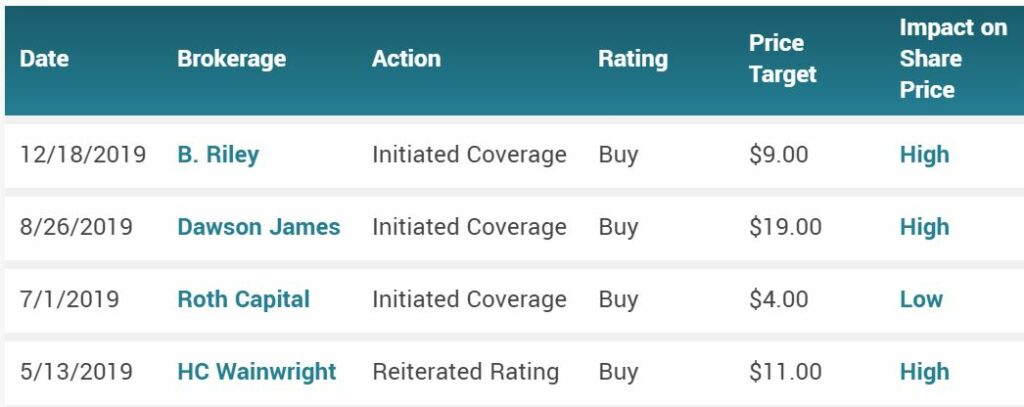Viewport: 1024px width, 407px height.
Task: Sort by the Price Target column header
Action: (x=783, y=59)
